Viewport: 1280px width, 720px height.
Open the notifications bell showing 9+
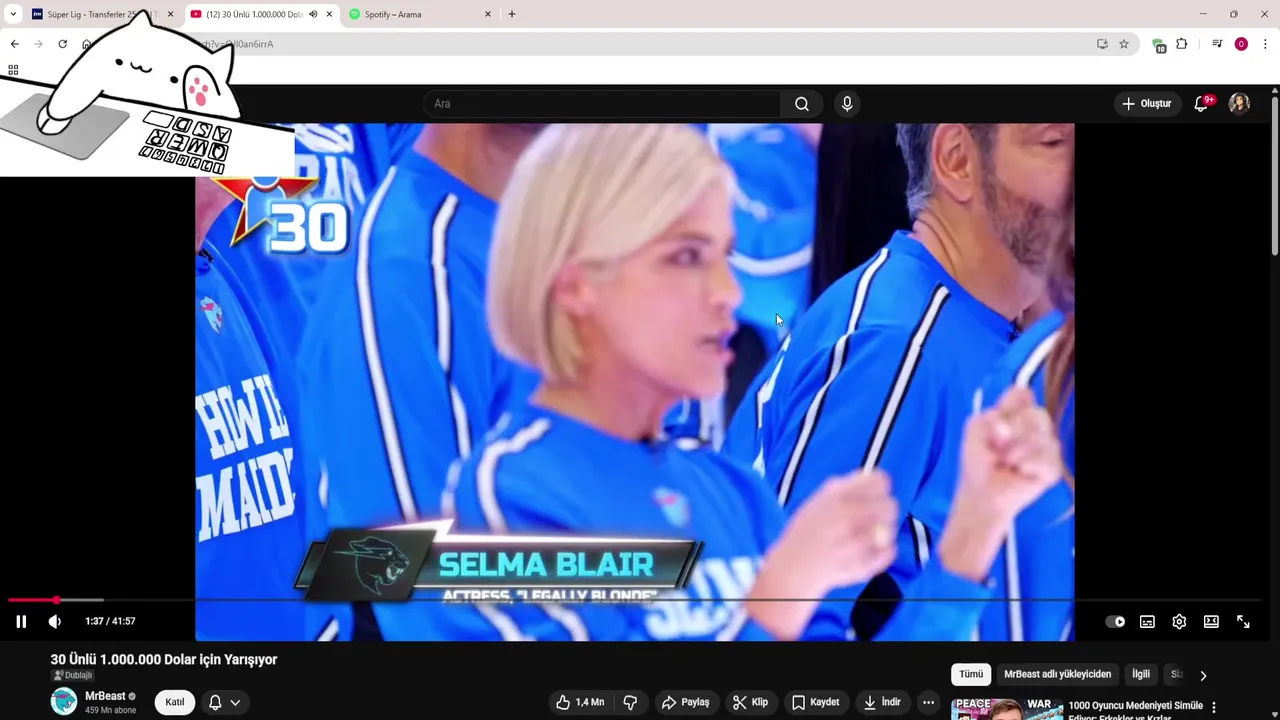[x=1202, y=104]
